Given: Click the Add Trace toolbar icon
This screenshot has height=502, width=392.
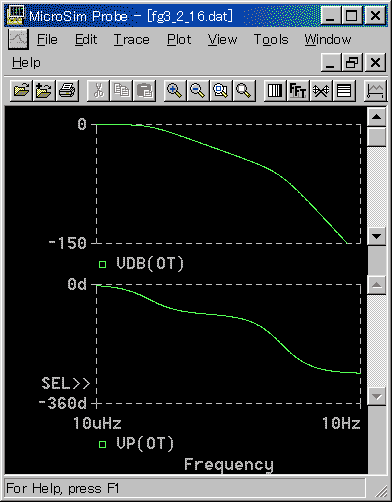Looking at the screenshot, I should tap(375, 90).
